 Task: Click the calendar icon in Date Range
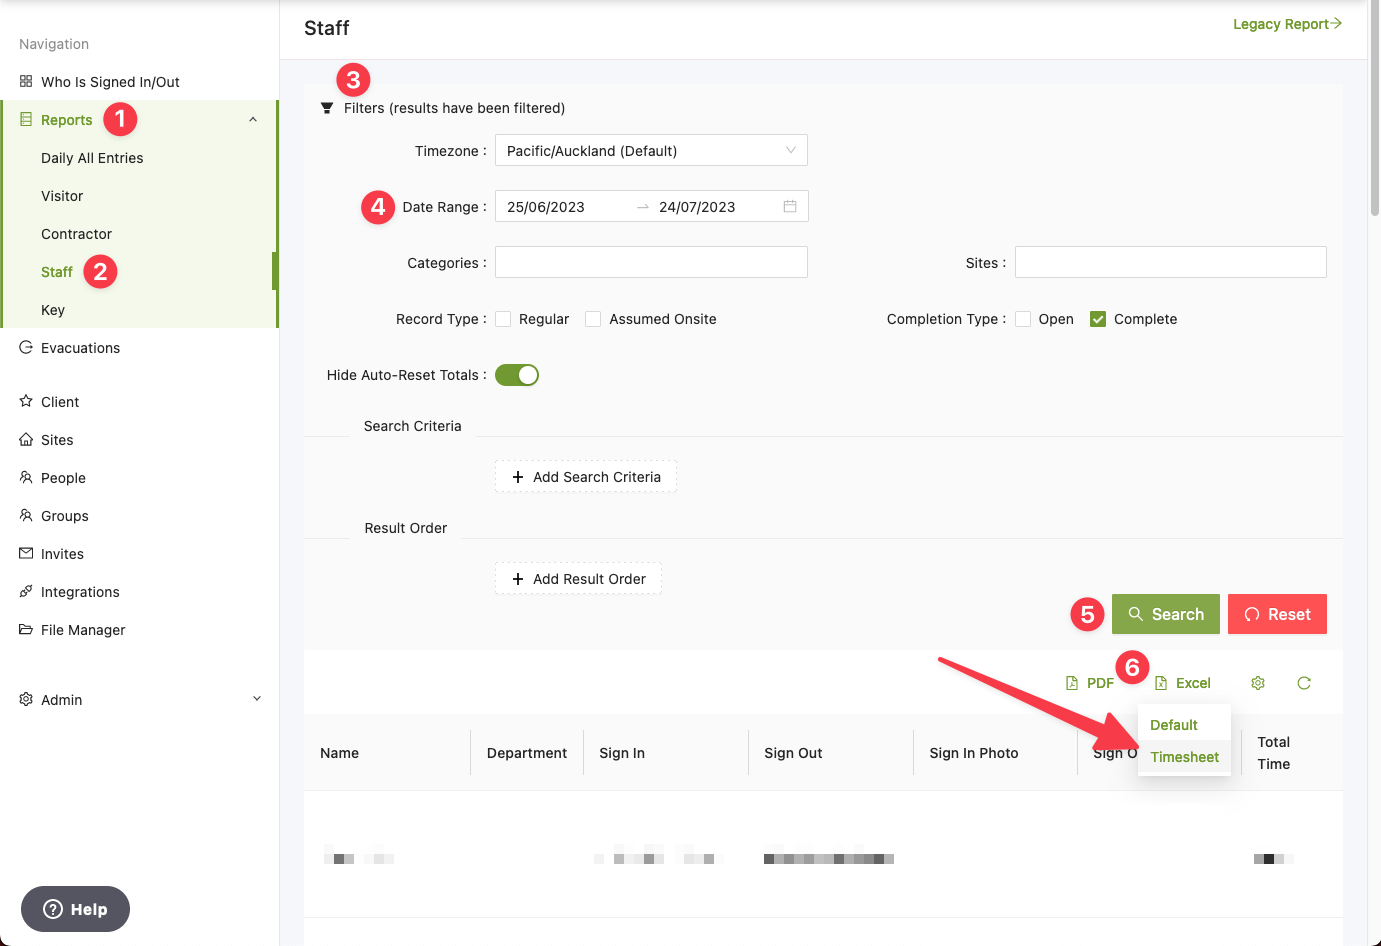pyautogui.click(x=790, y=206)
